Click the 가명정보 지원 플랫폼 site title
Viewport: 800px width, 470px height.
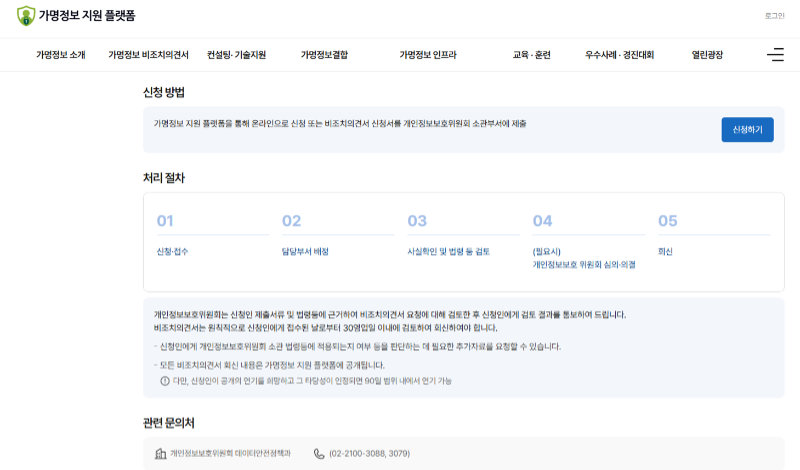(x=87, y=16)
